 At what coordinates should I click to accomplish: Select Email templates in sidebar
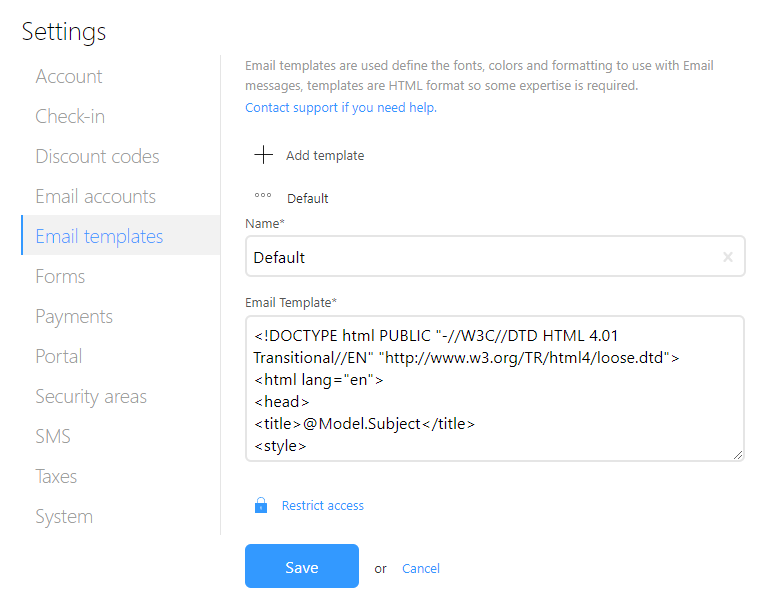99,237
